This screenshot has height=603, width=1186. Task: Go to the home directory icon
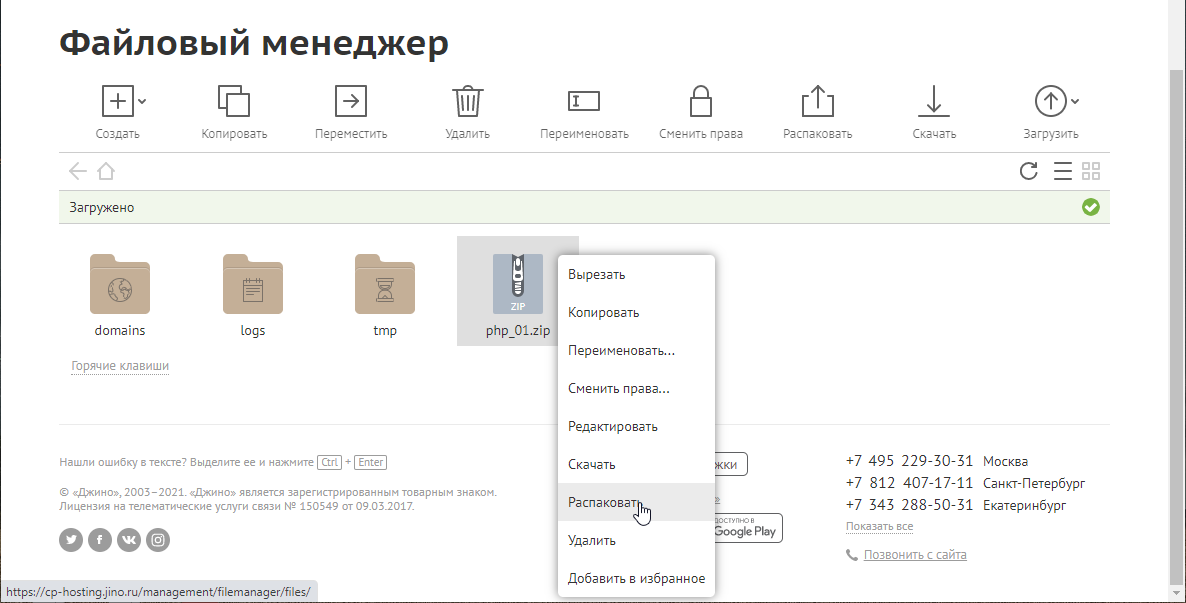pyautogui.click(x=106, y=171)
